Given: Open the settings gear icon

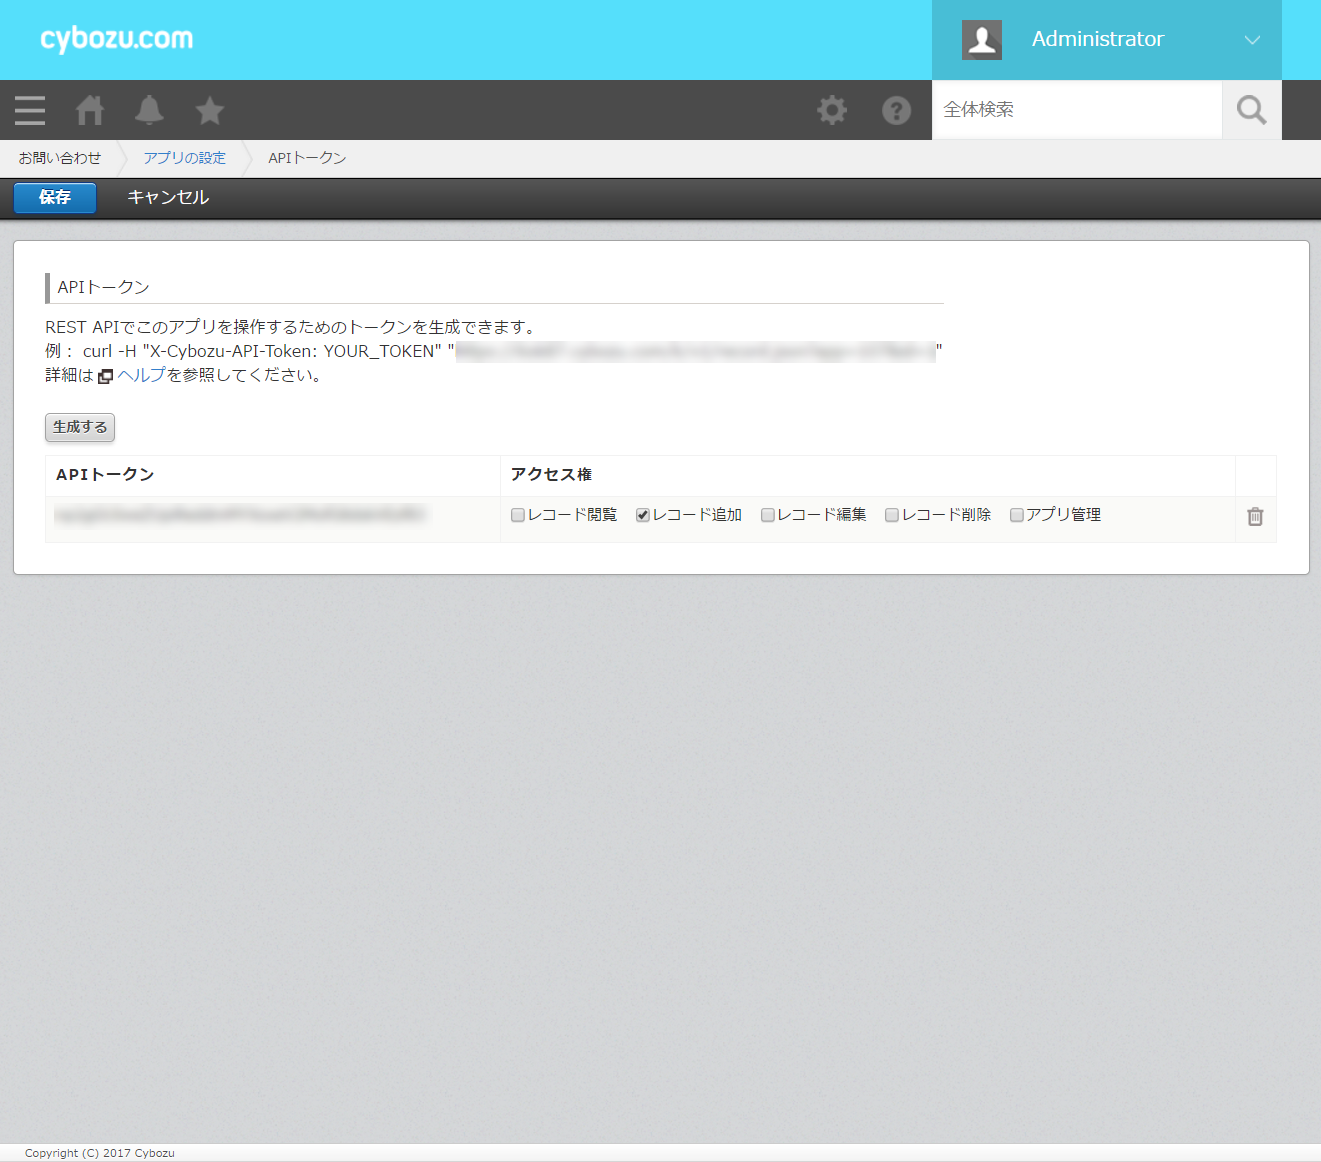Looking at the screenshot, I should pyautogui.click(x=832, y=110).
